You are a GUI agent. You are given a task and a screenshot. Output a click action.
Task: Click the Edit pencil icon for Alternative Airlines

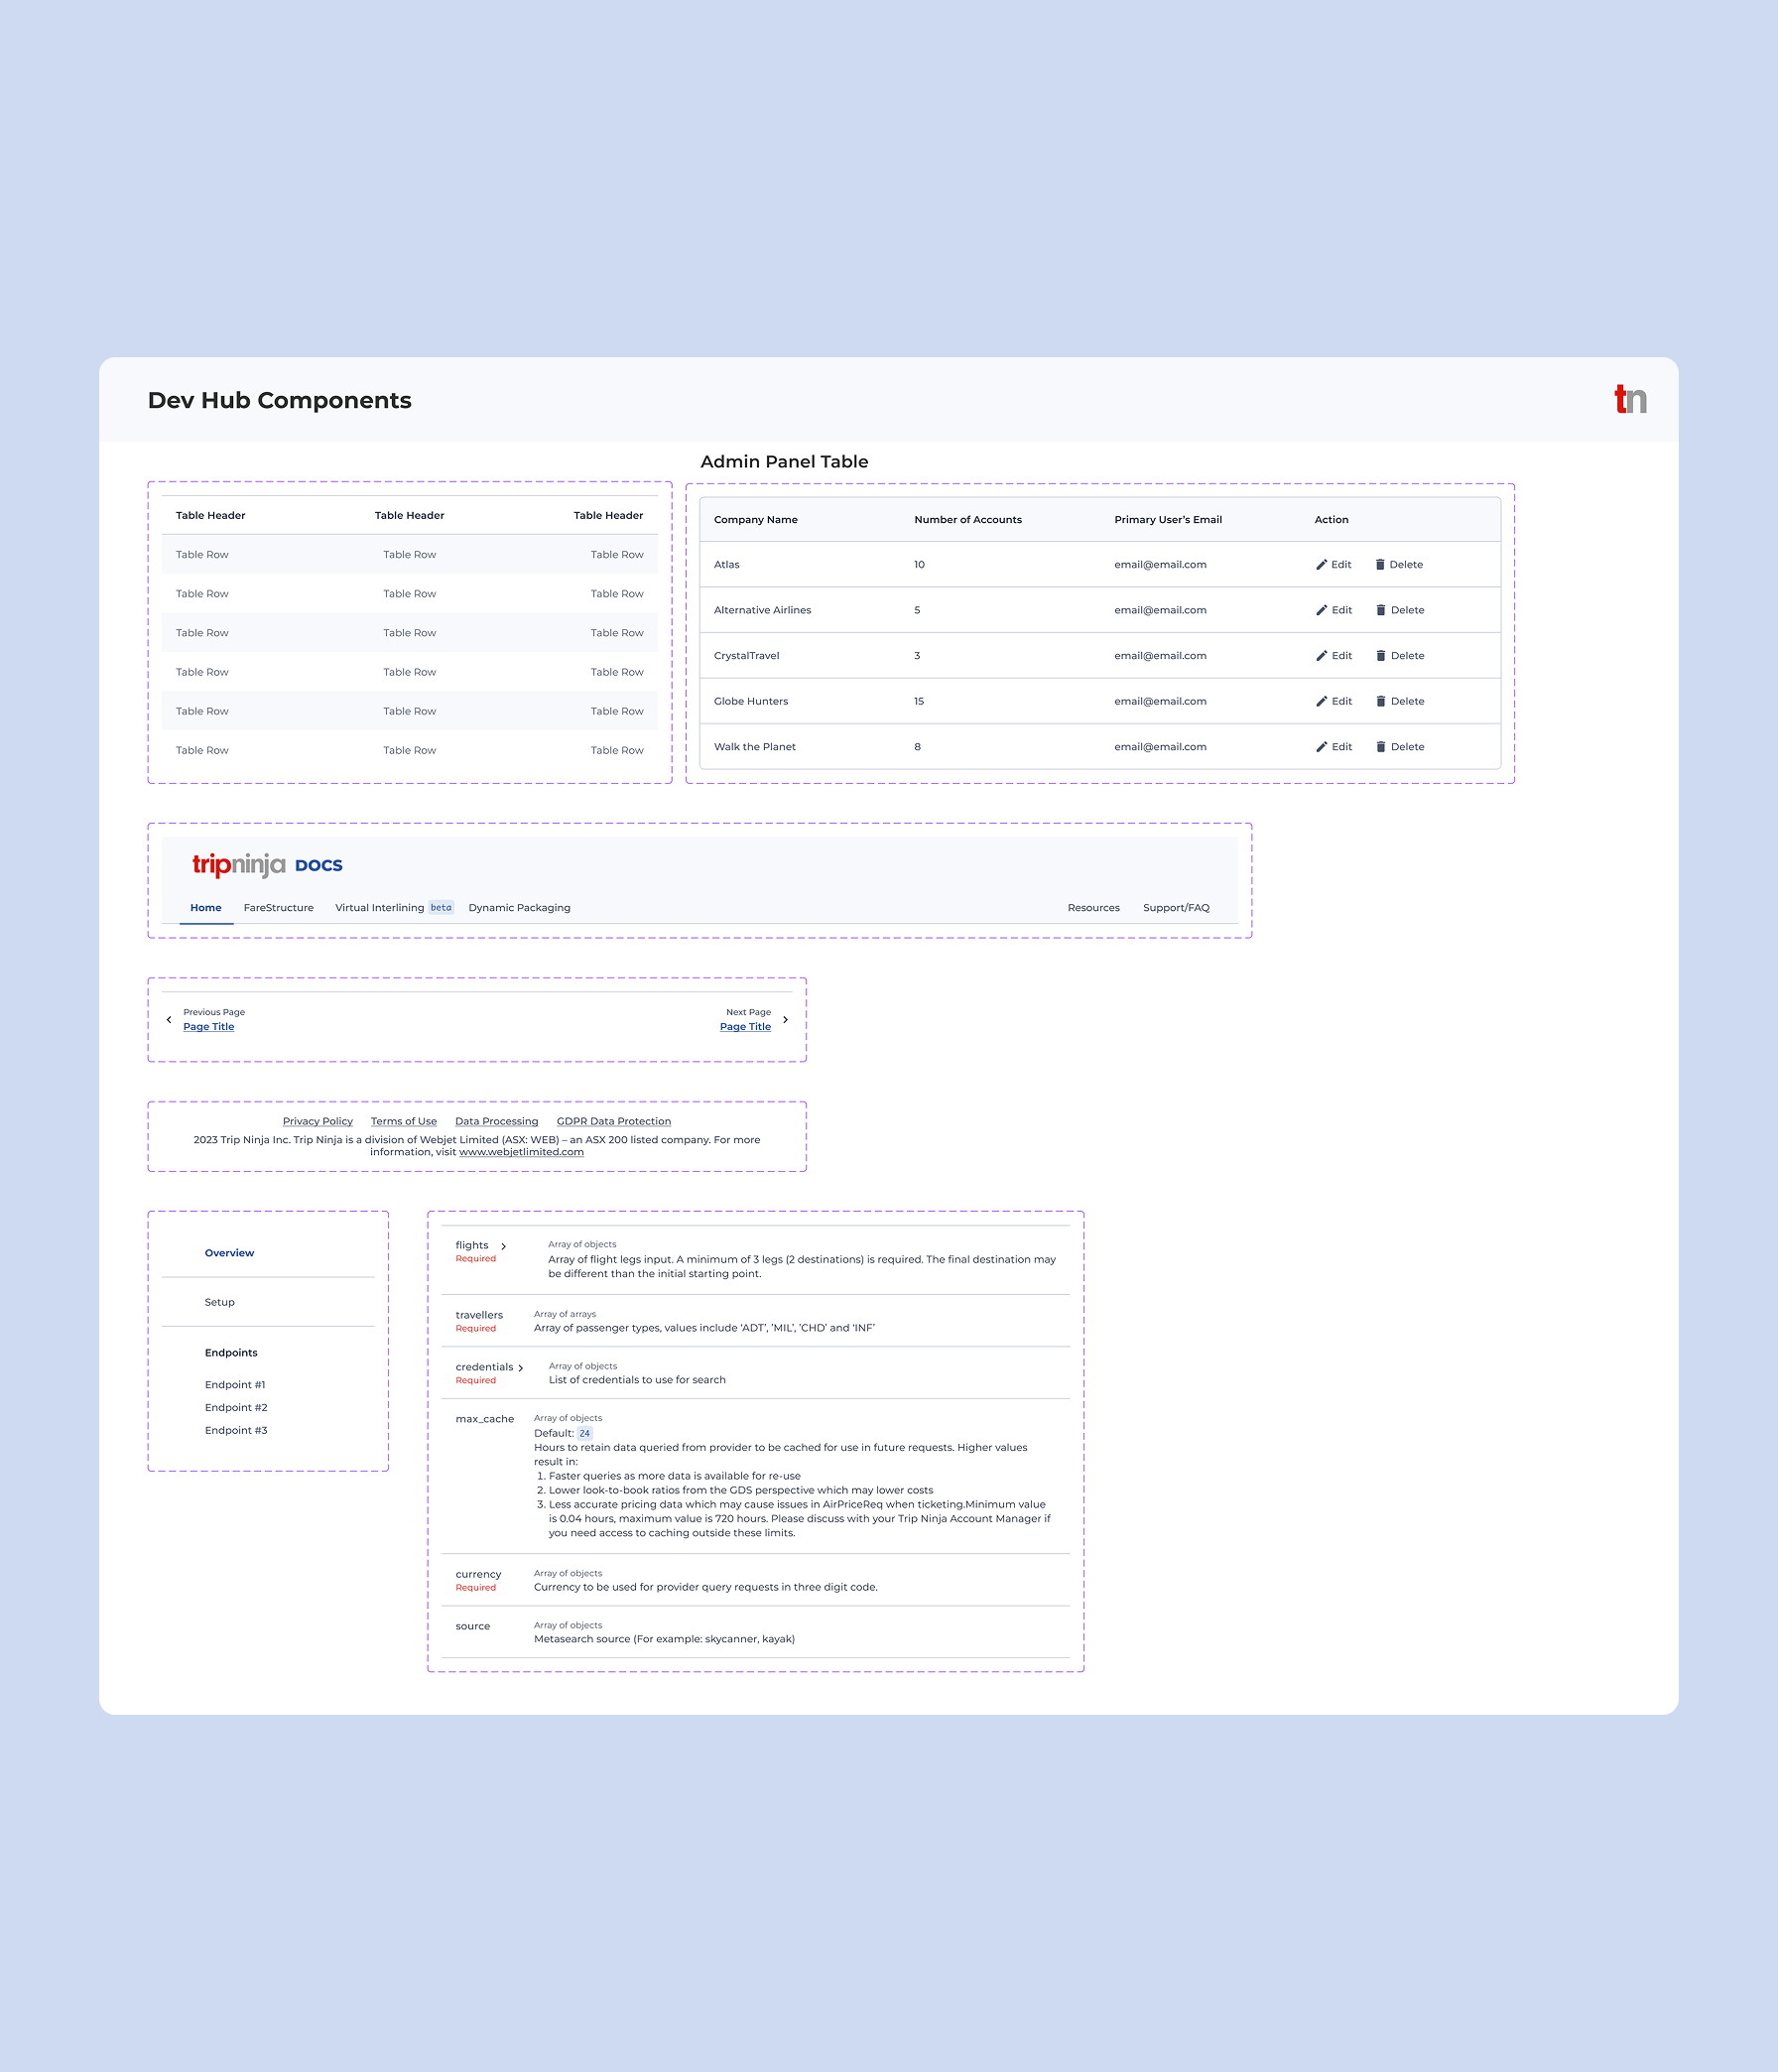pos(1322,609)
